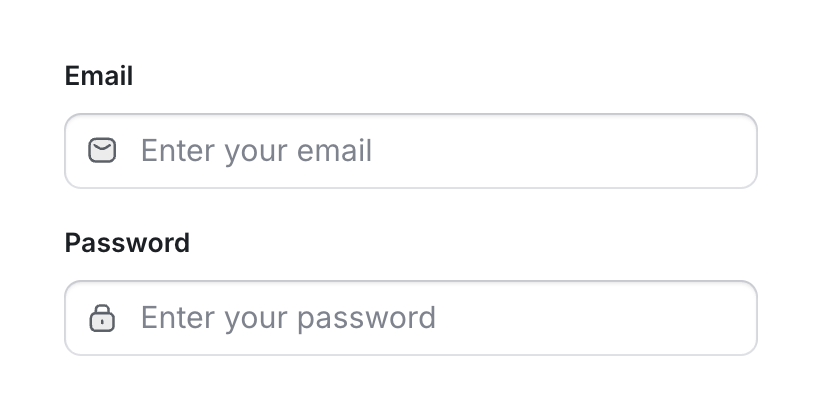Screen dimensions: 822x420
Task: Tap the padlock glyph under the Password label
Action: click(102, 319)
